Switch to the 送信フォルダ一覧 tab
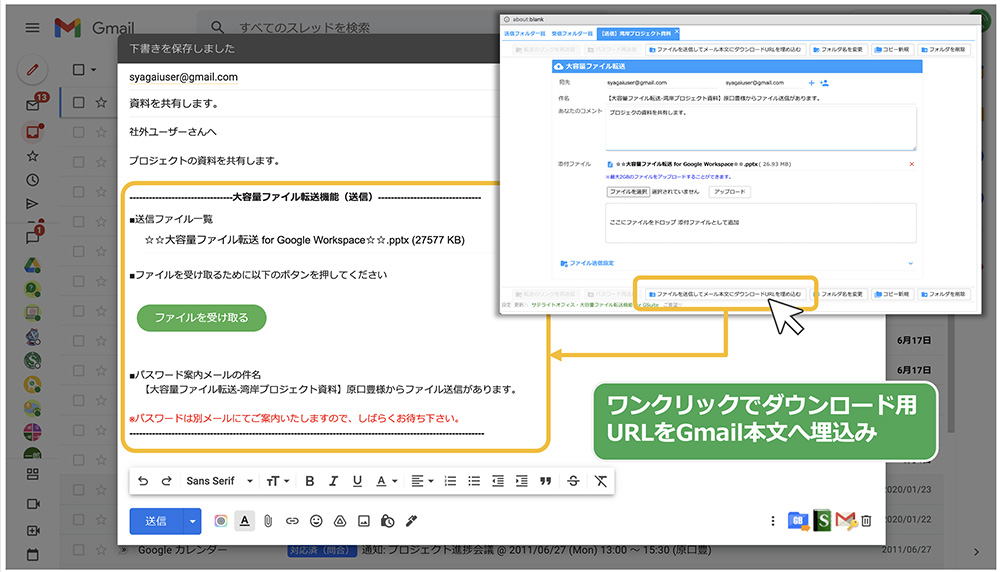The height and width of the screenshot is (572, 1000). click(525, 33)
